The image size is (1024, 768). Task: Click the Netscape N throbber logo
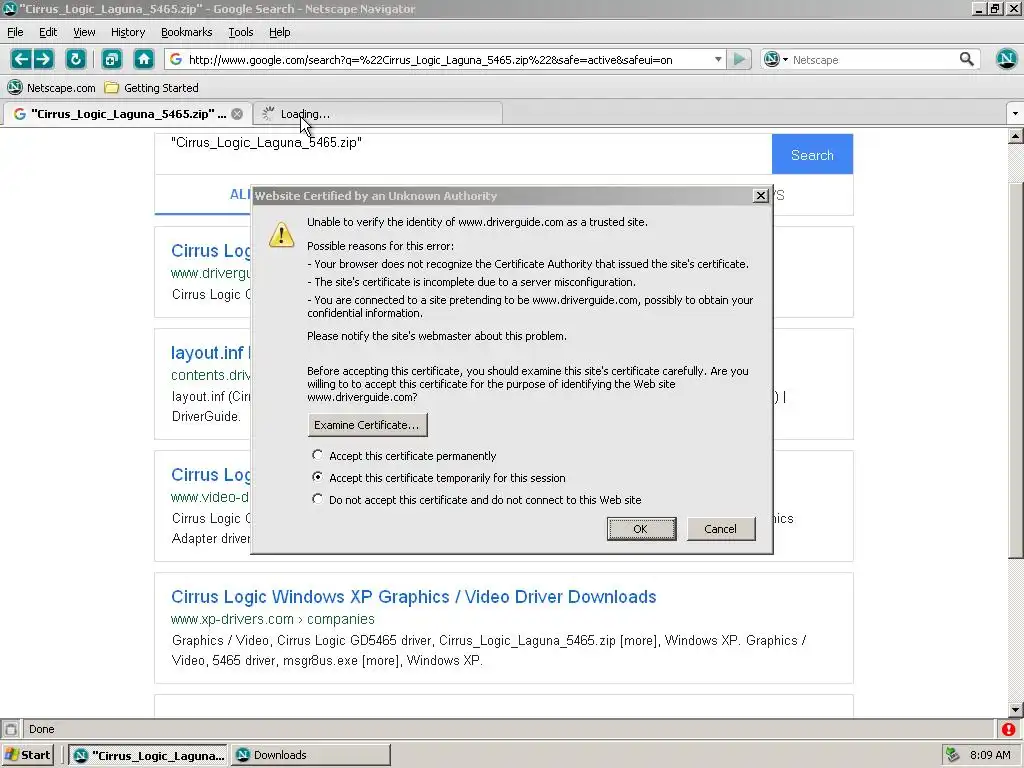click(1006, 59)
